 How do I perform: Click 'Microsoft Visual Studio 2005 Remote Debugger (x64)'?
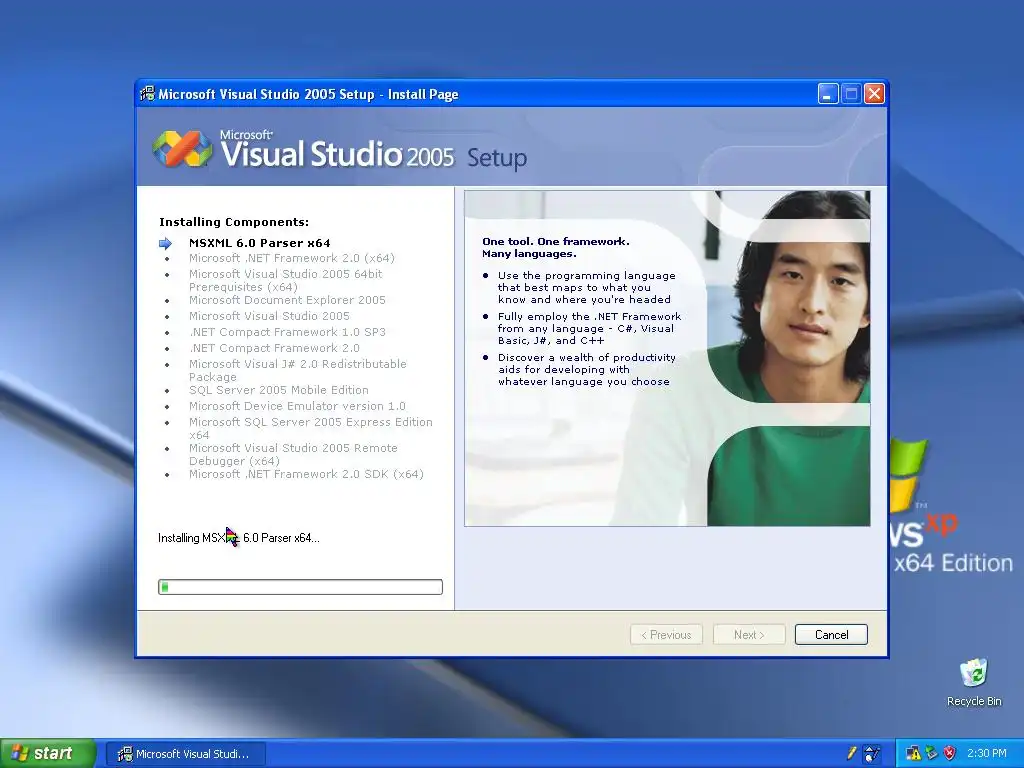(x=293, y=455)
